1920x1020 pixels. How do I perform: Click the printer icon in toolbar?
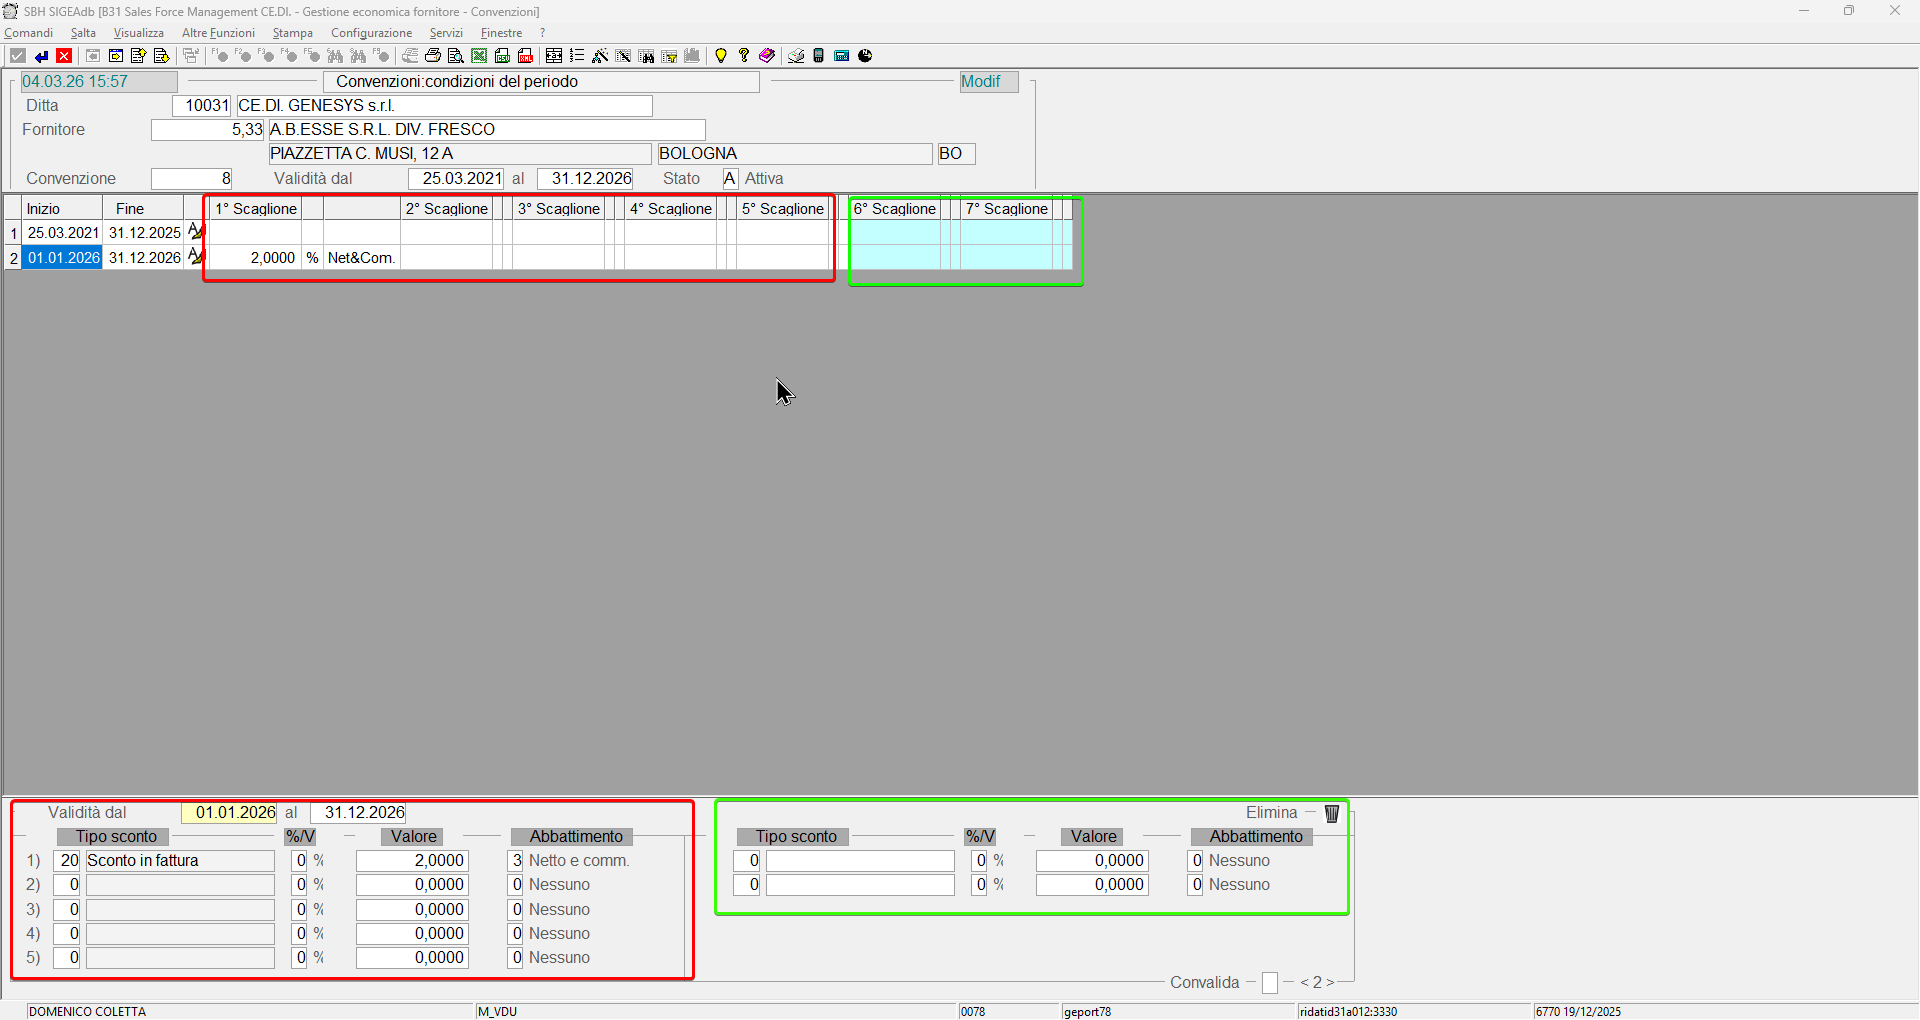pos(432,56)
